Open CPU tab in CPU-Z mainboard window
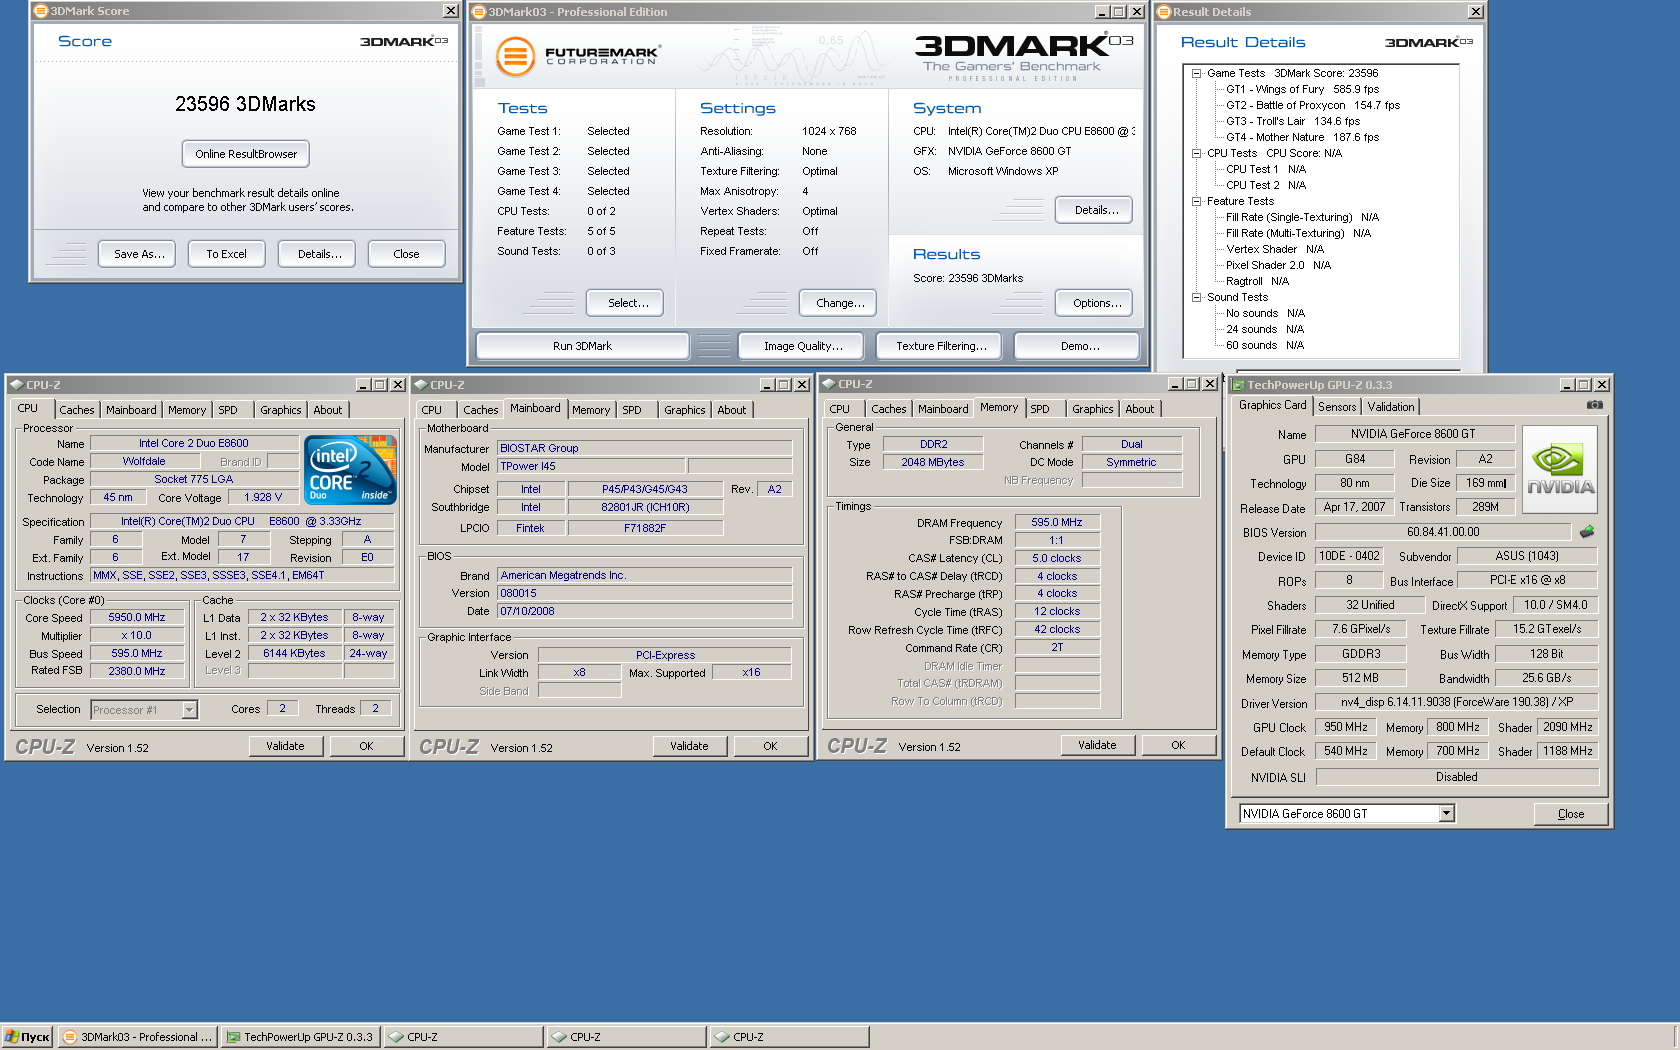This screenshot has height=1050, width=1680. click(x=432, y=410)
